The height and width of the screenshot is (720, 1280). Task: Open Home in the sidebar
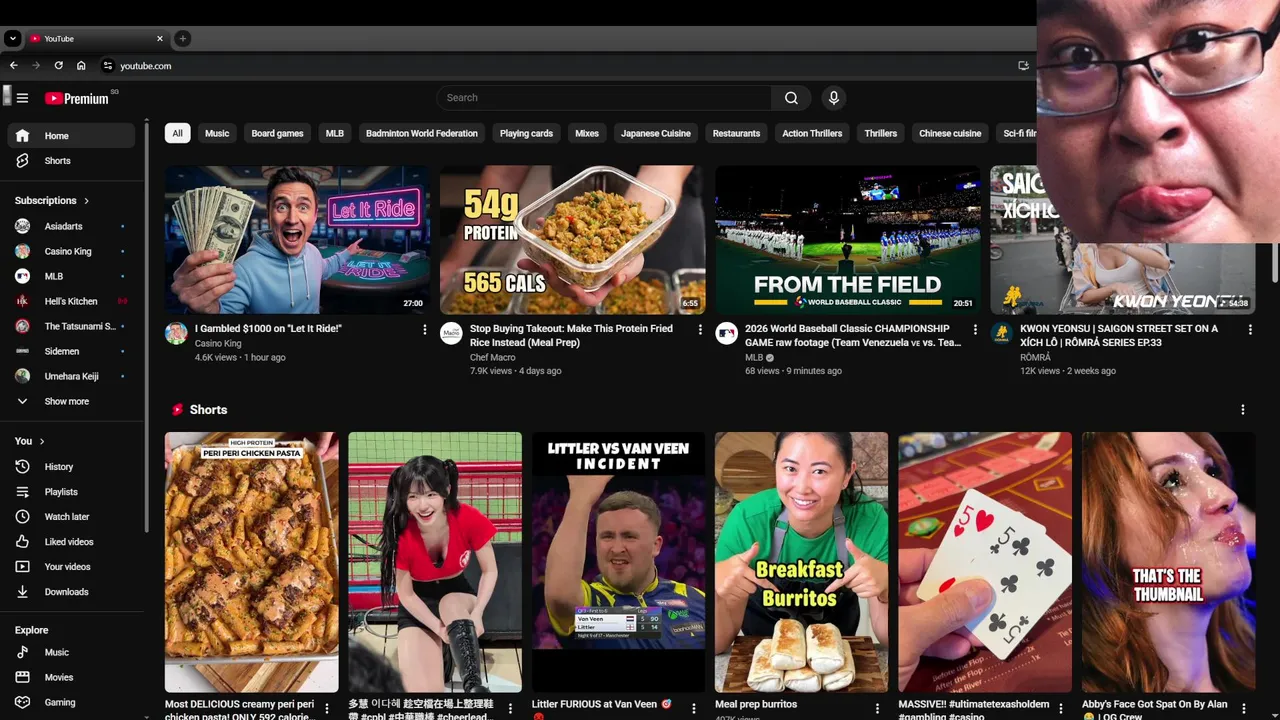tap(70, 136)
